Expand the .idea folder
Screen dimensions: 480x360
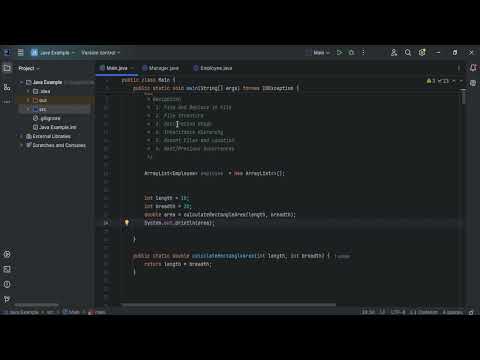pos(28,91)
